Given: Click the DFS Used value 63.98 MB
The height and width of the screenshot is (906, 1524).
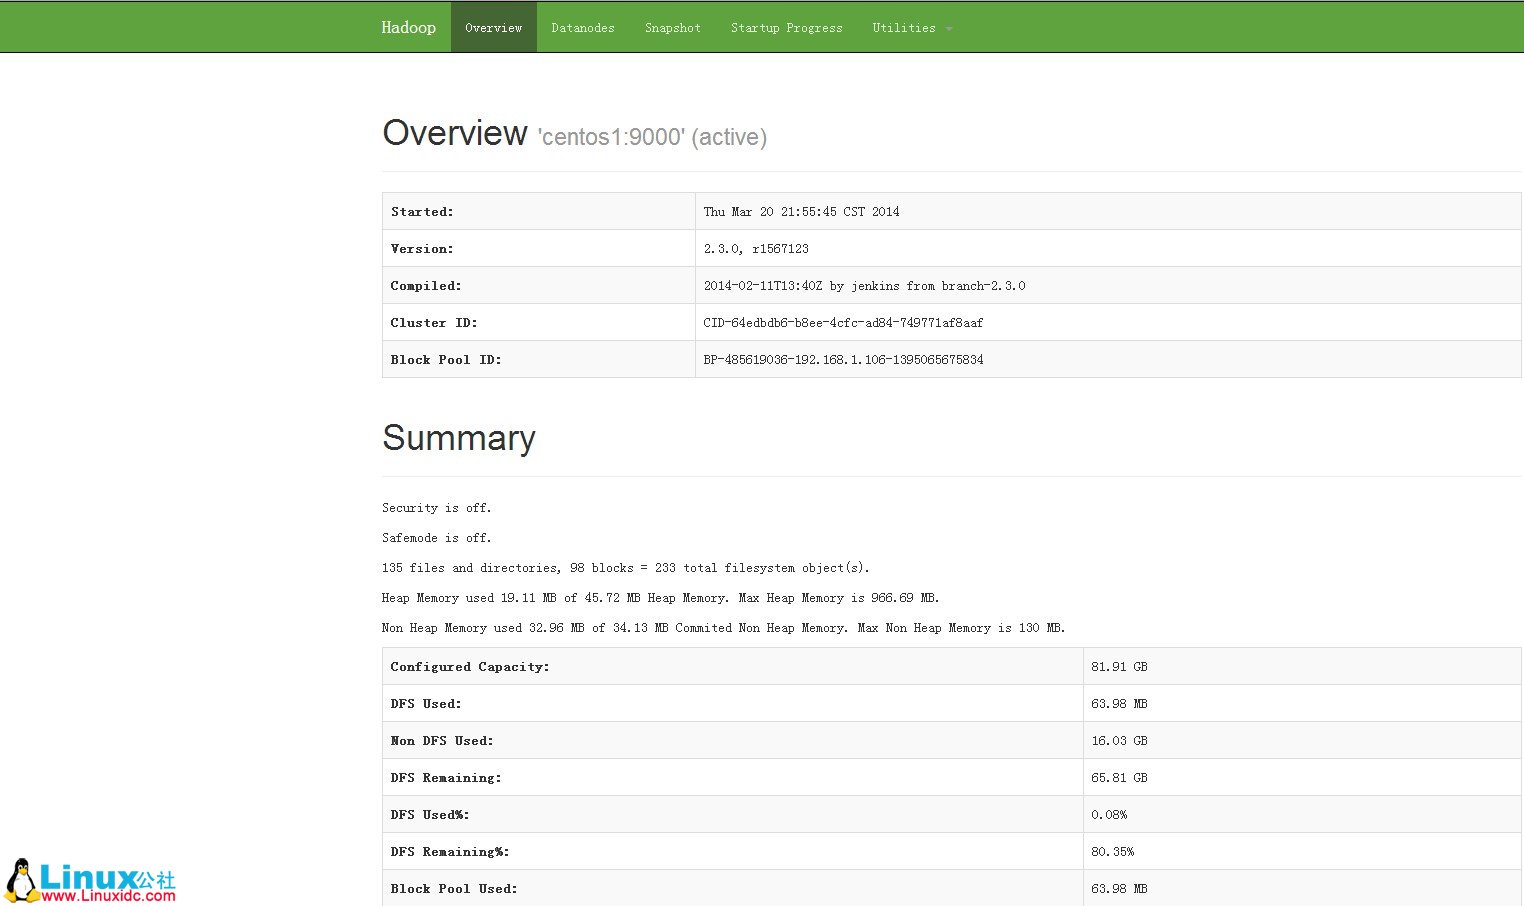Looking at the screenshot, I should 1118,703.
